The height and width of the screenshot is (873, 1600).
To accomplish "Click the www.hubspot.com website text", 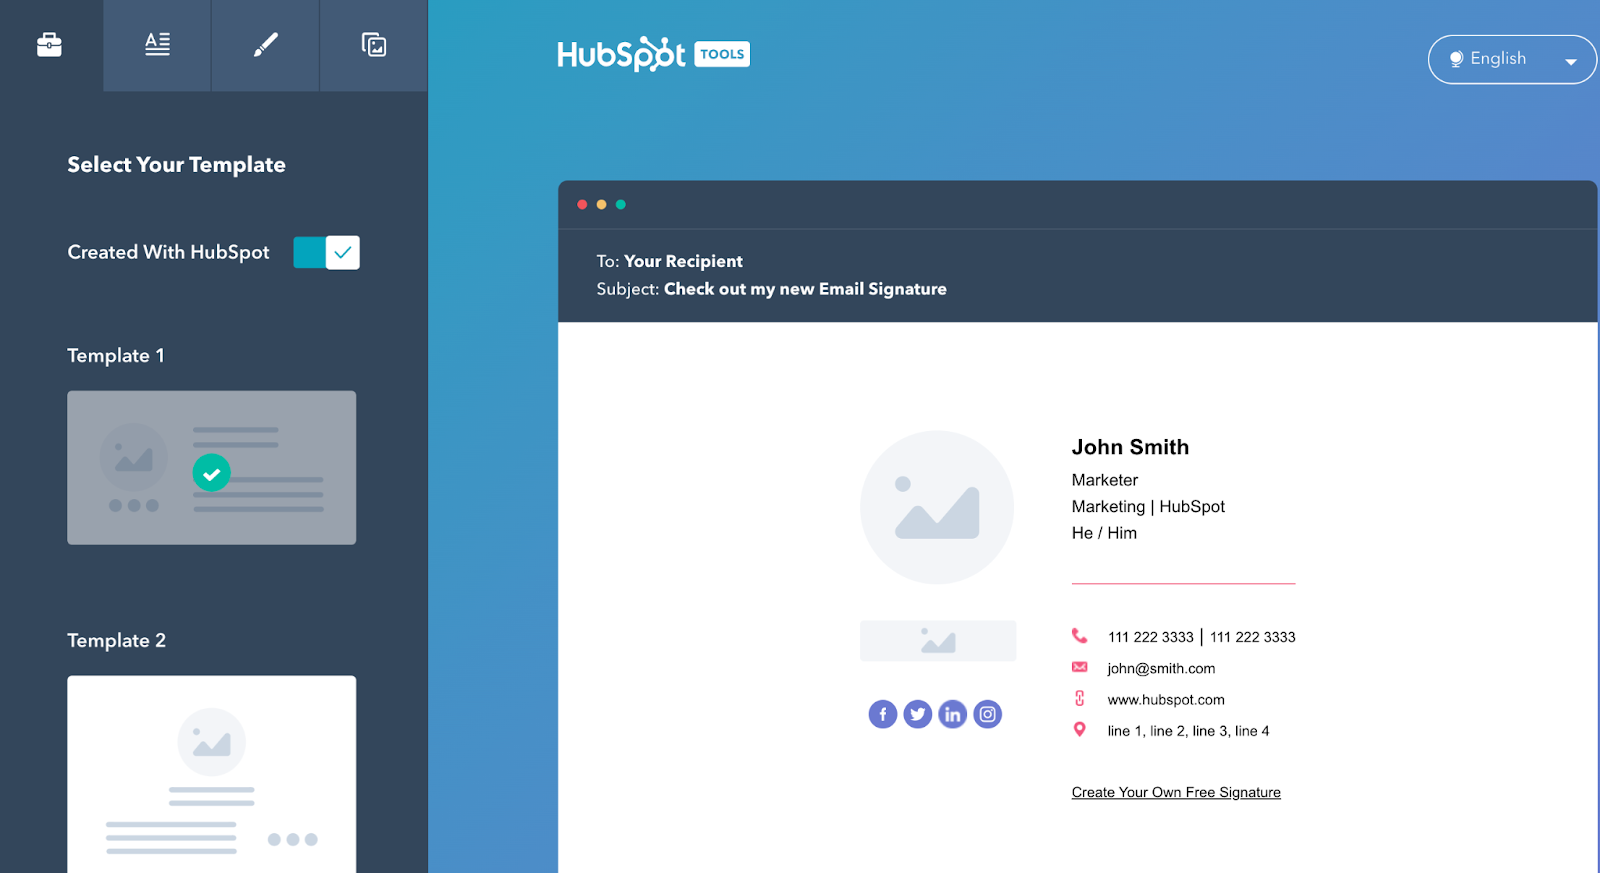I will [1166, 699].
